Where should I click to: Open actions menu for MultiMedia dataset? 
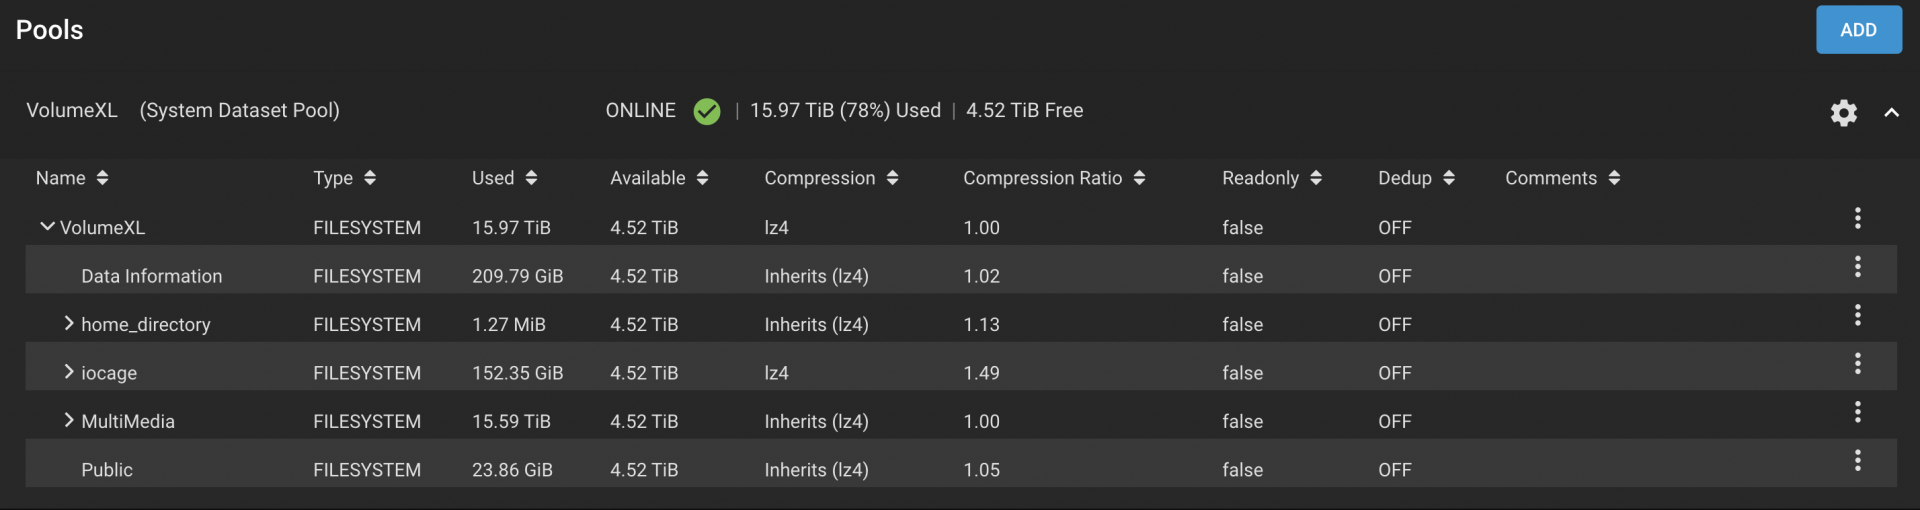(1857, 412)
